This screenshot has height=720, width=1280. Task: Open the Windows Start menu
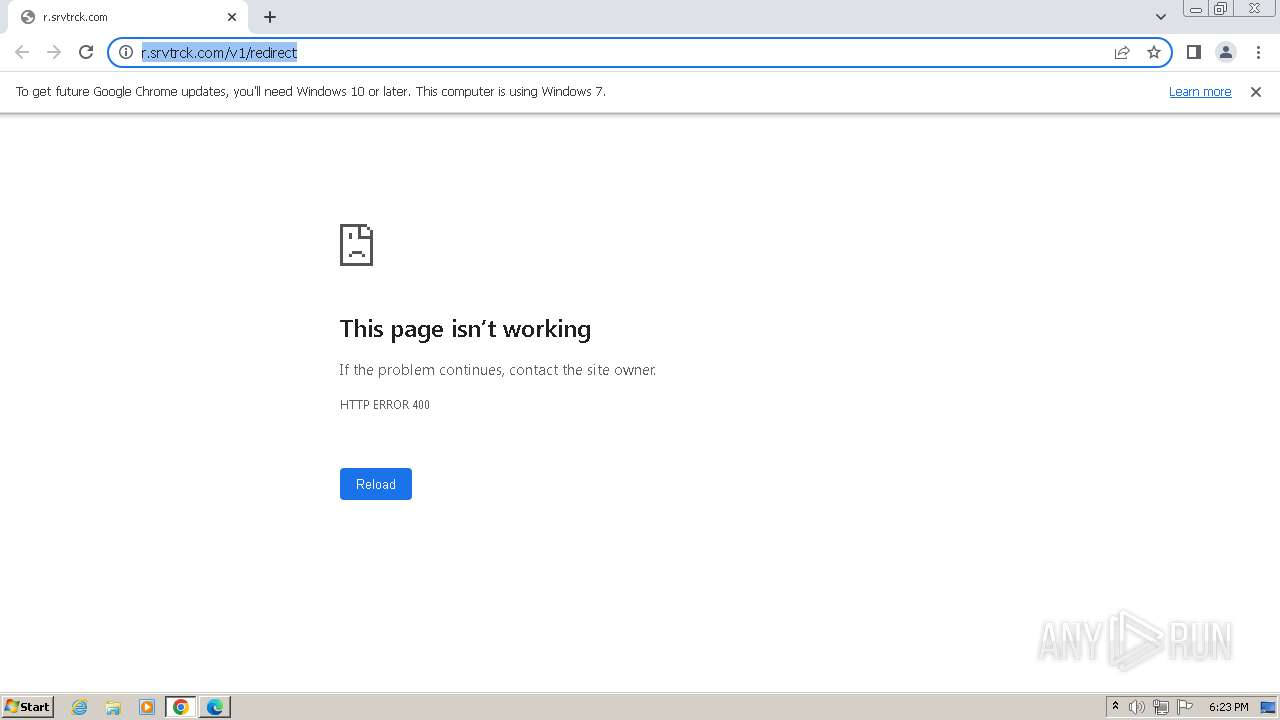coord(28,706)
